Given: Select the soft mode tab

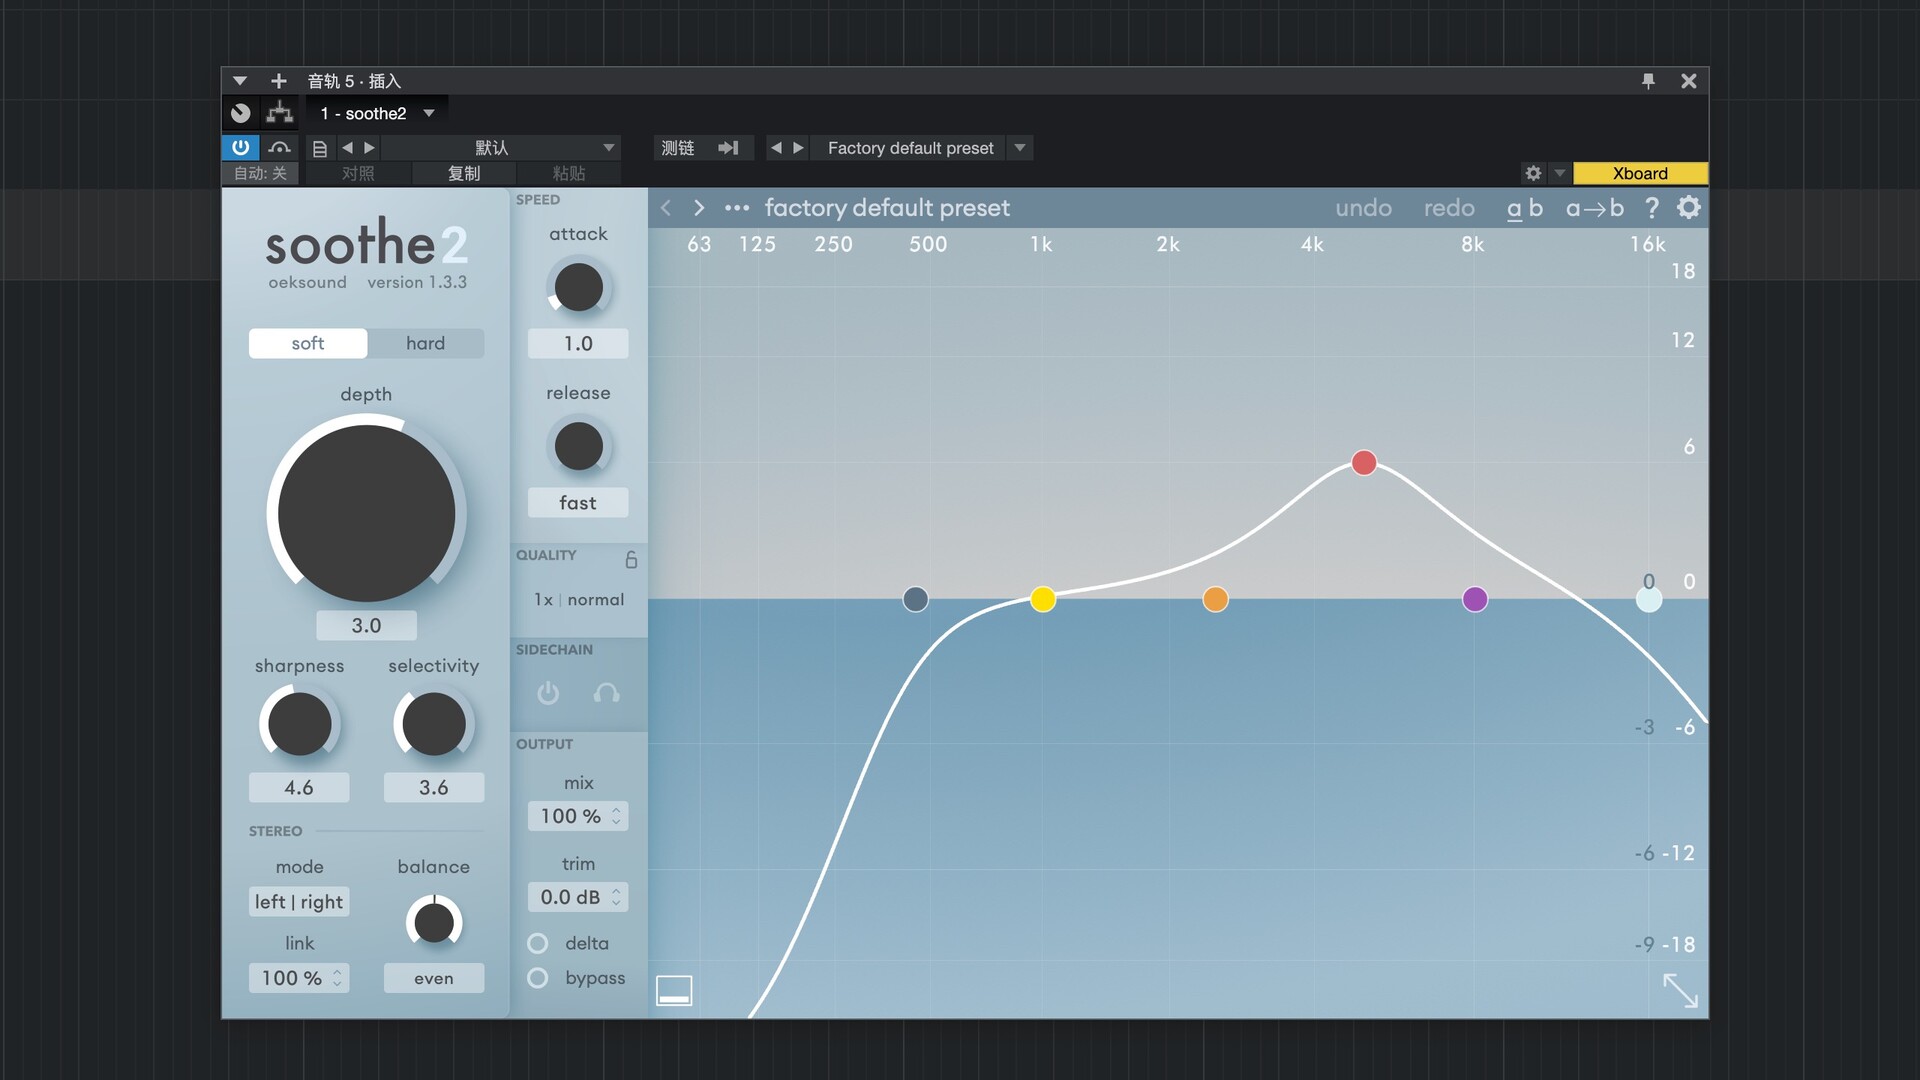Looking at the screenshot, I should pyautogui.click(x=307, y=343).
